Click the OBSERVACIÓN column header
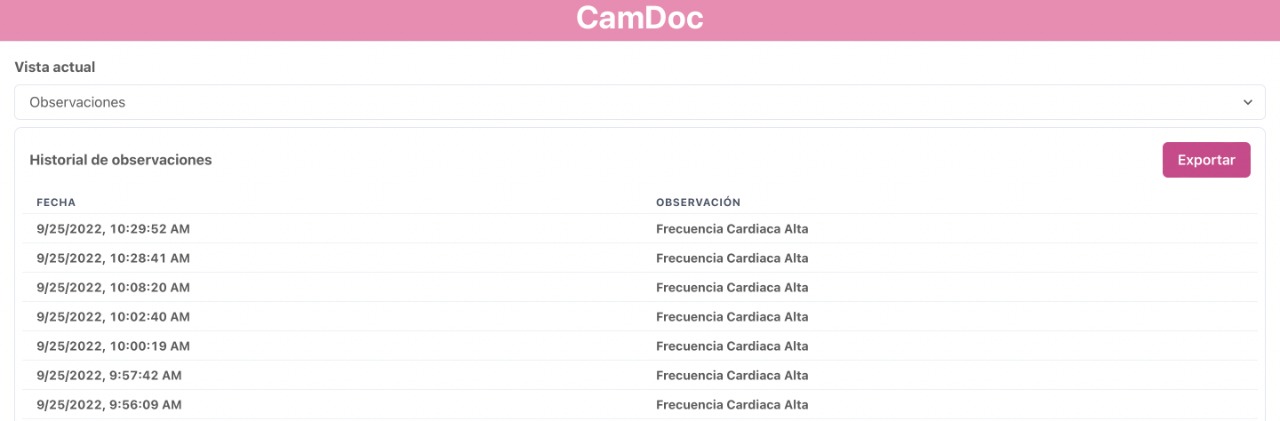Viewport: 1280px width, 421px height. (698, 203)
